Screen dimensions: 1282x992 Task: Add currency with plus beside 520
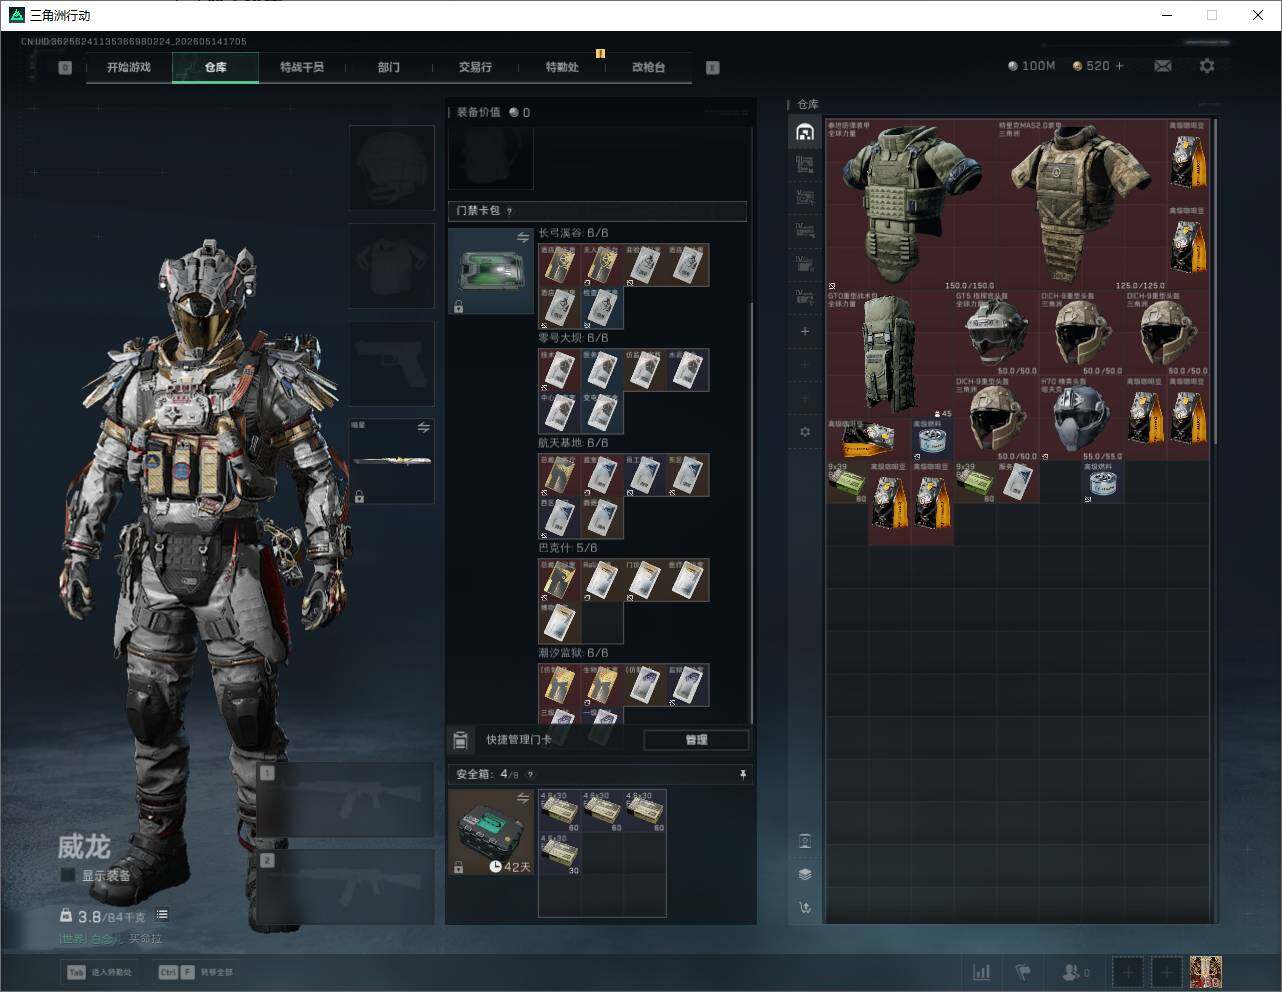(1119, 66)
